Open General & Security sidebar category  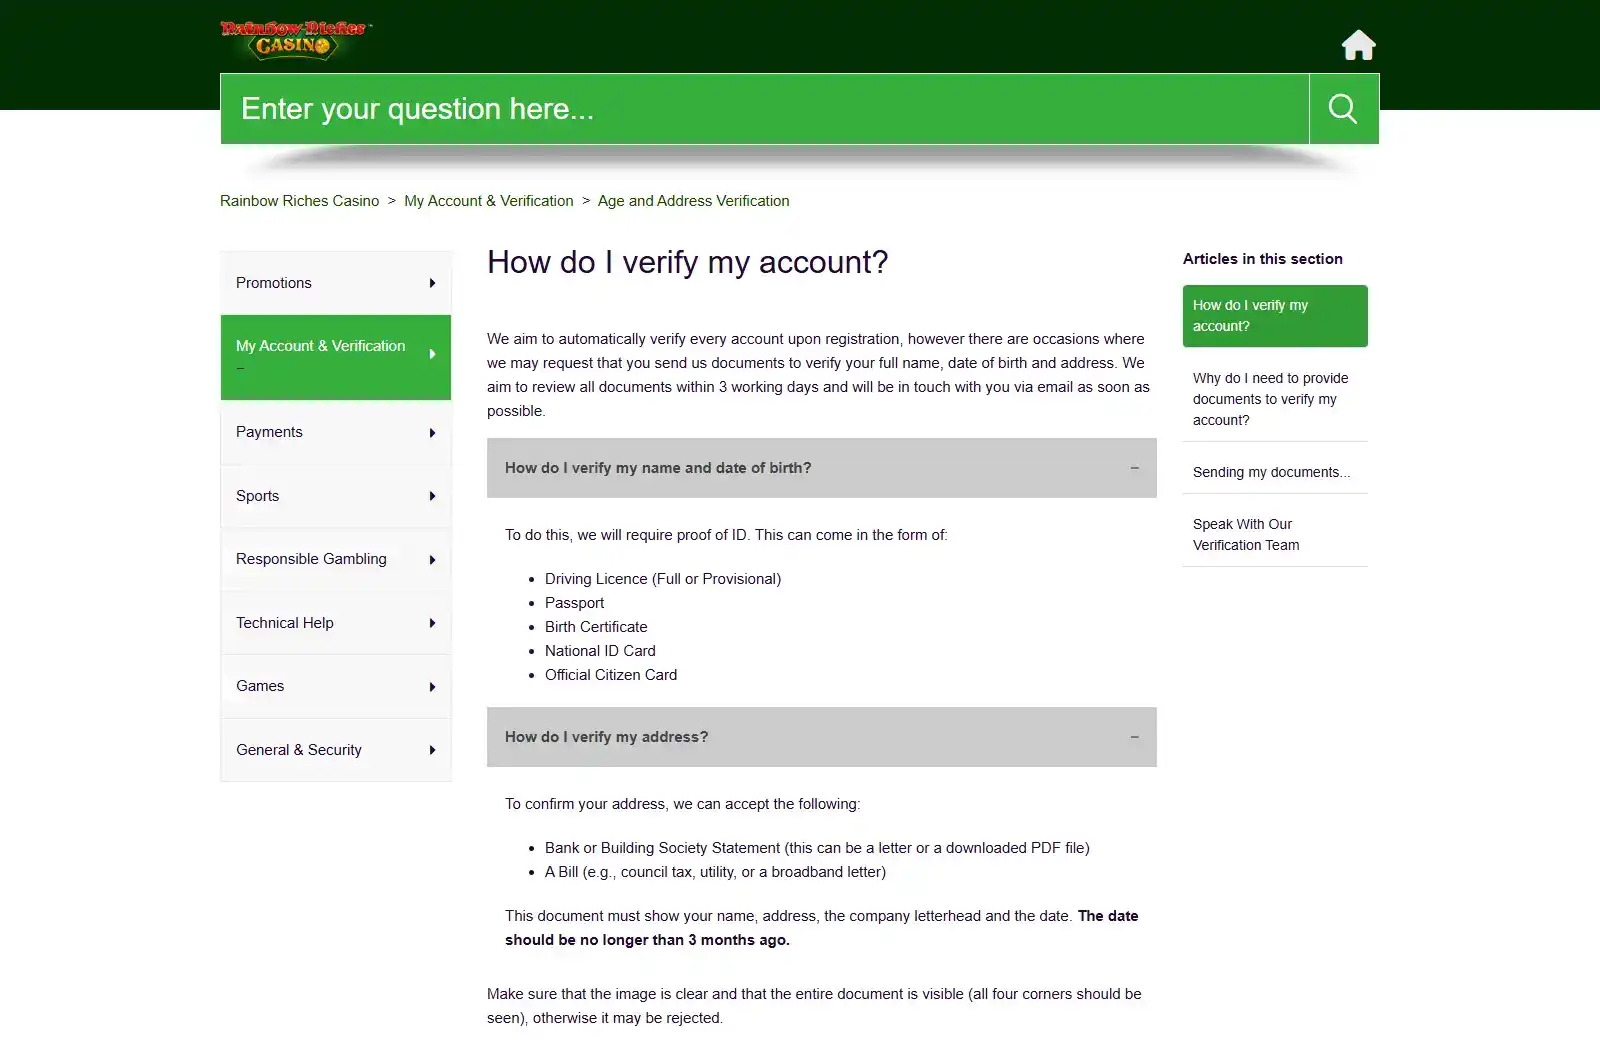pos(336,750)
